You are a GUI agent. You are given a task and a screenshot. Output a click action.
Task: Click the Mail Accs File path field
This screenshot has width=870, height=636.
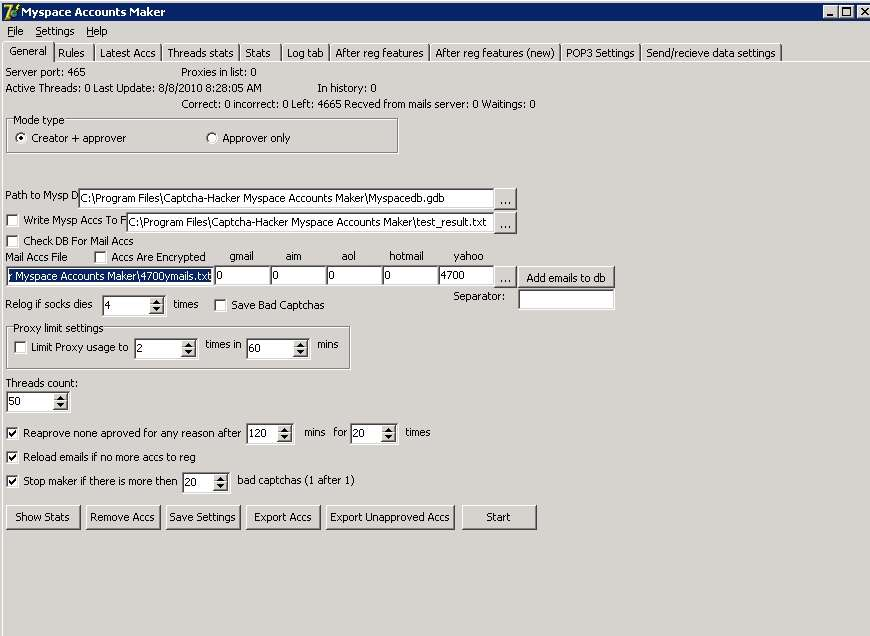110,276
